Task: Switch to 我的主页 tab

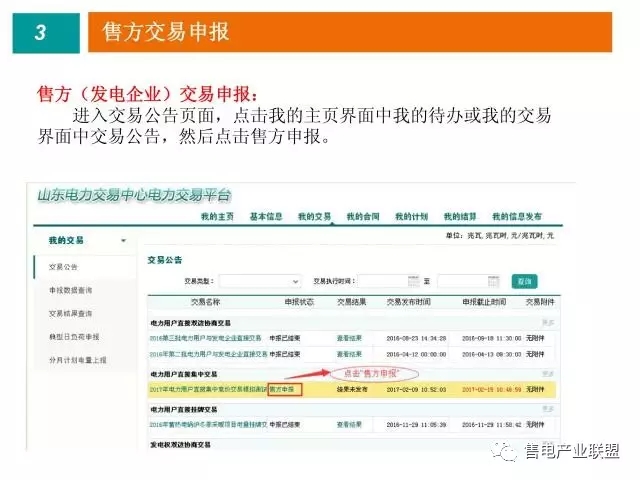Action: (217, 216)
